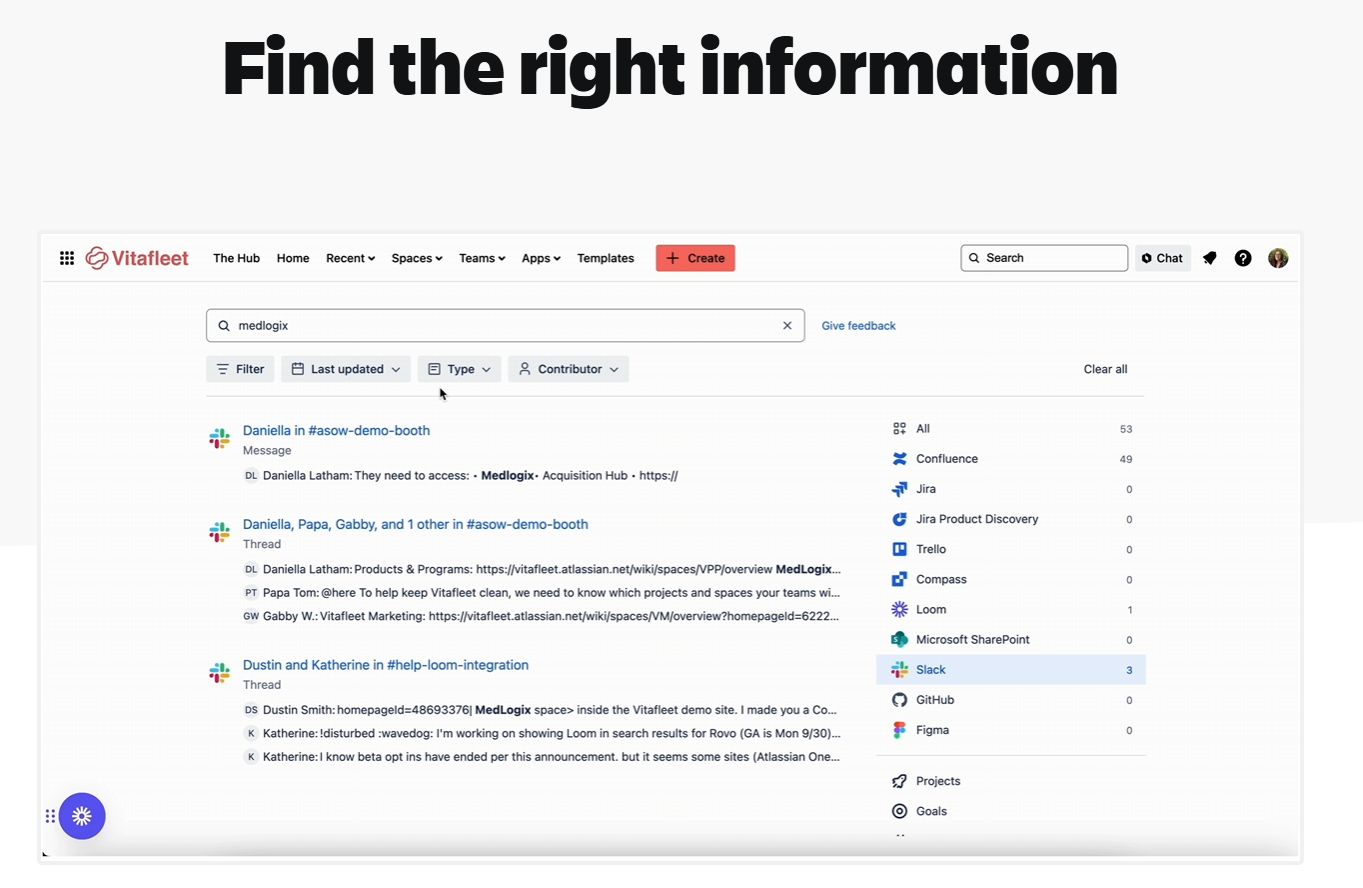Expand the Apps dropdown menu
1363x888 pixels.
(x=541, y=258)
